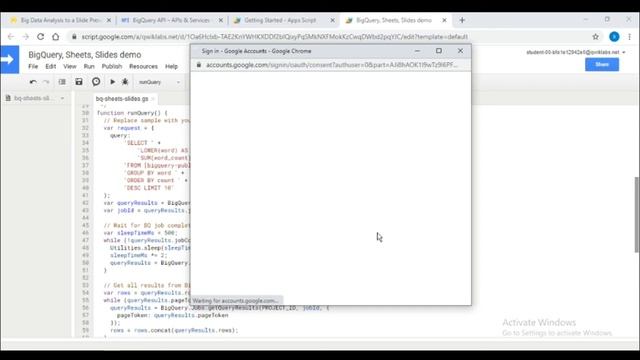640x360 pixels.
Task: Open a new browser tab
Action: [462, 20]
